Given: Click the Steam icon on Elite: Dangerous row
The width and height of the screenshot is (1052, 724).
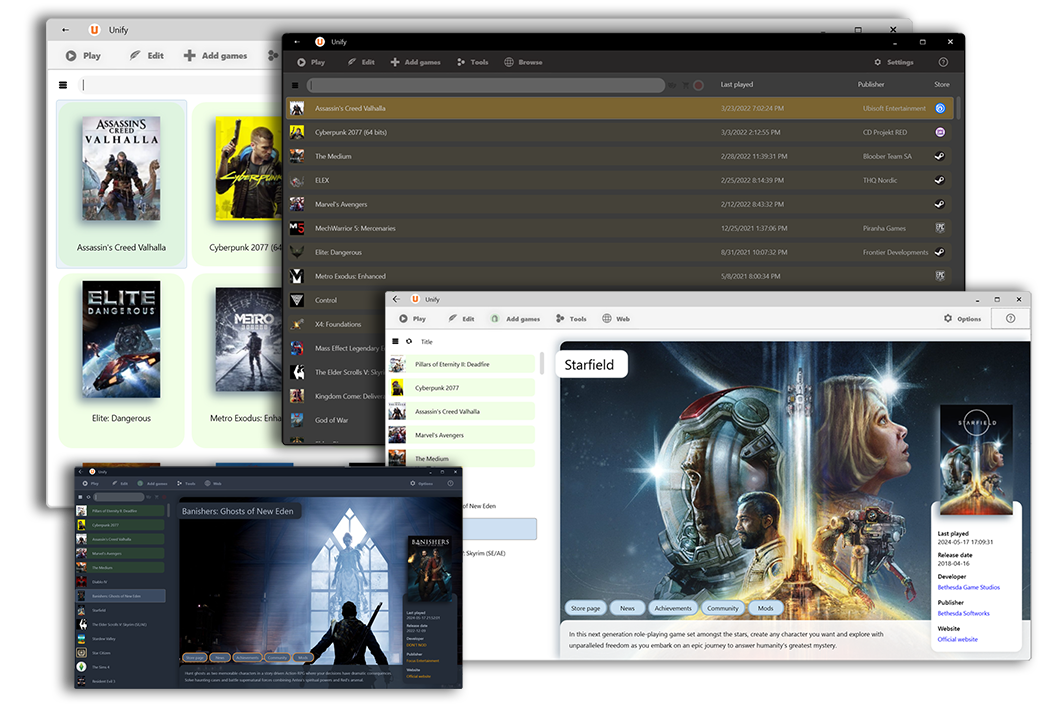Looking at the screenshot, I should point(940,252).
